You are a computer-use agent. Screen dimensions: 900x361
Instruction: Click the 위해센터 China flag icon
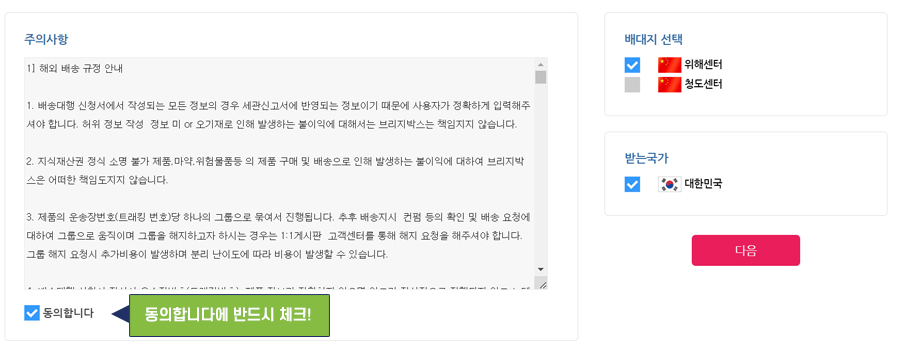click(669, 65)
